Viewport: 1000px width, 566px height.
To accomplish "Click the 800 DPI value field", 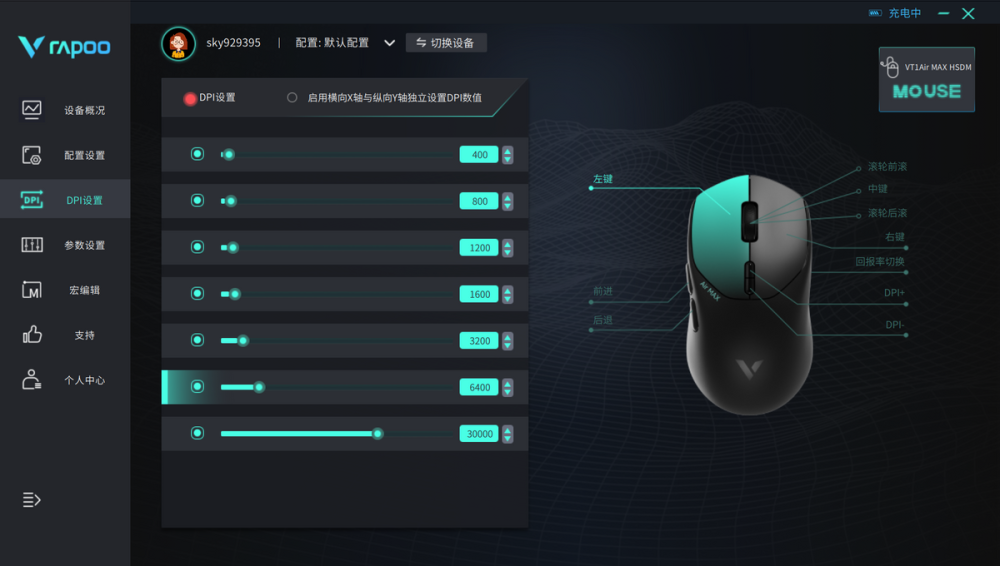I will tap(479, 201).
